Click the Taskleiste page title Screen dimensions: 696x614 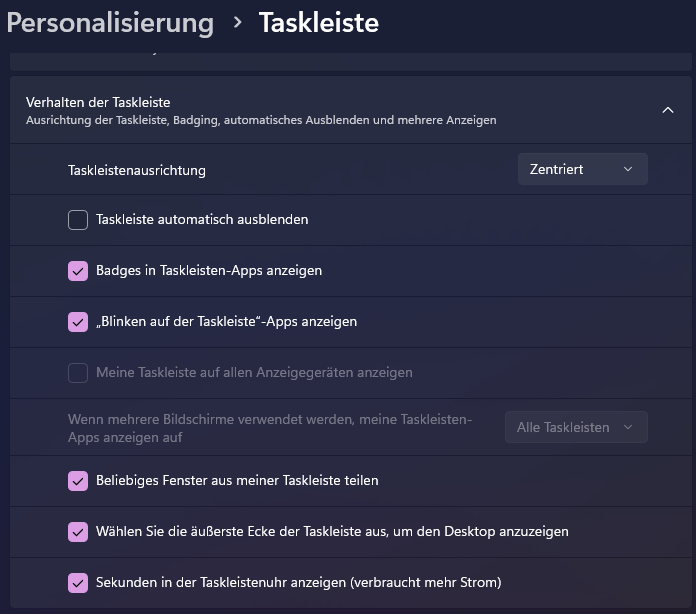point(318,22)
